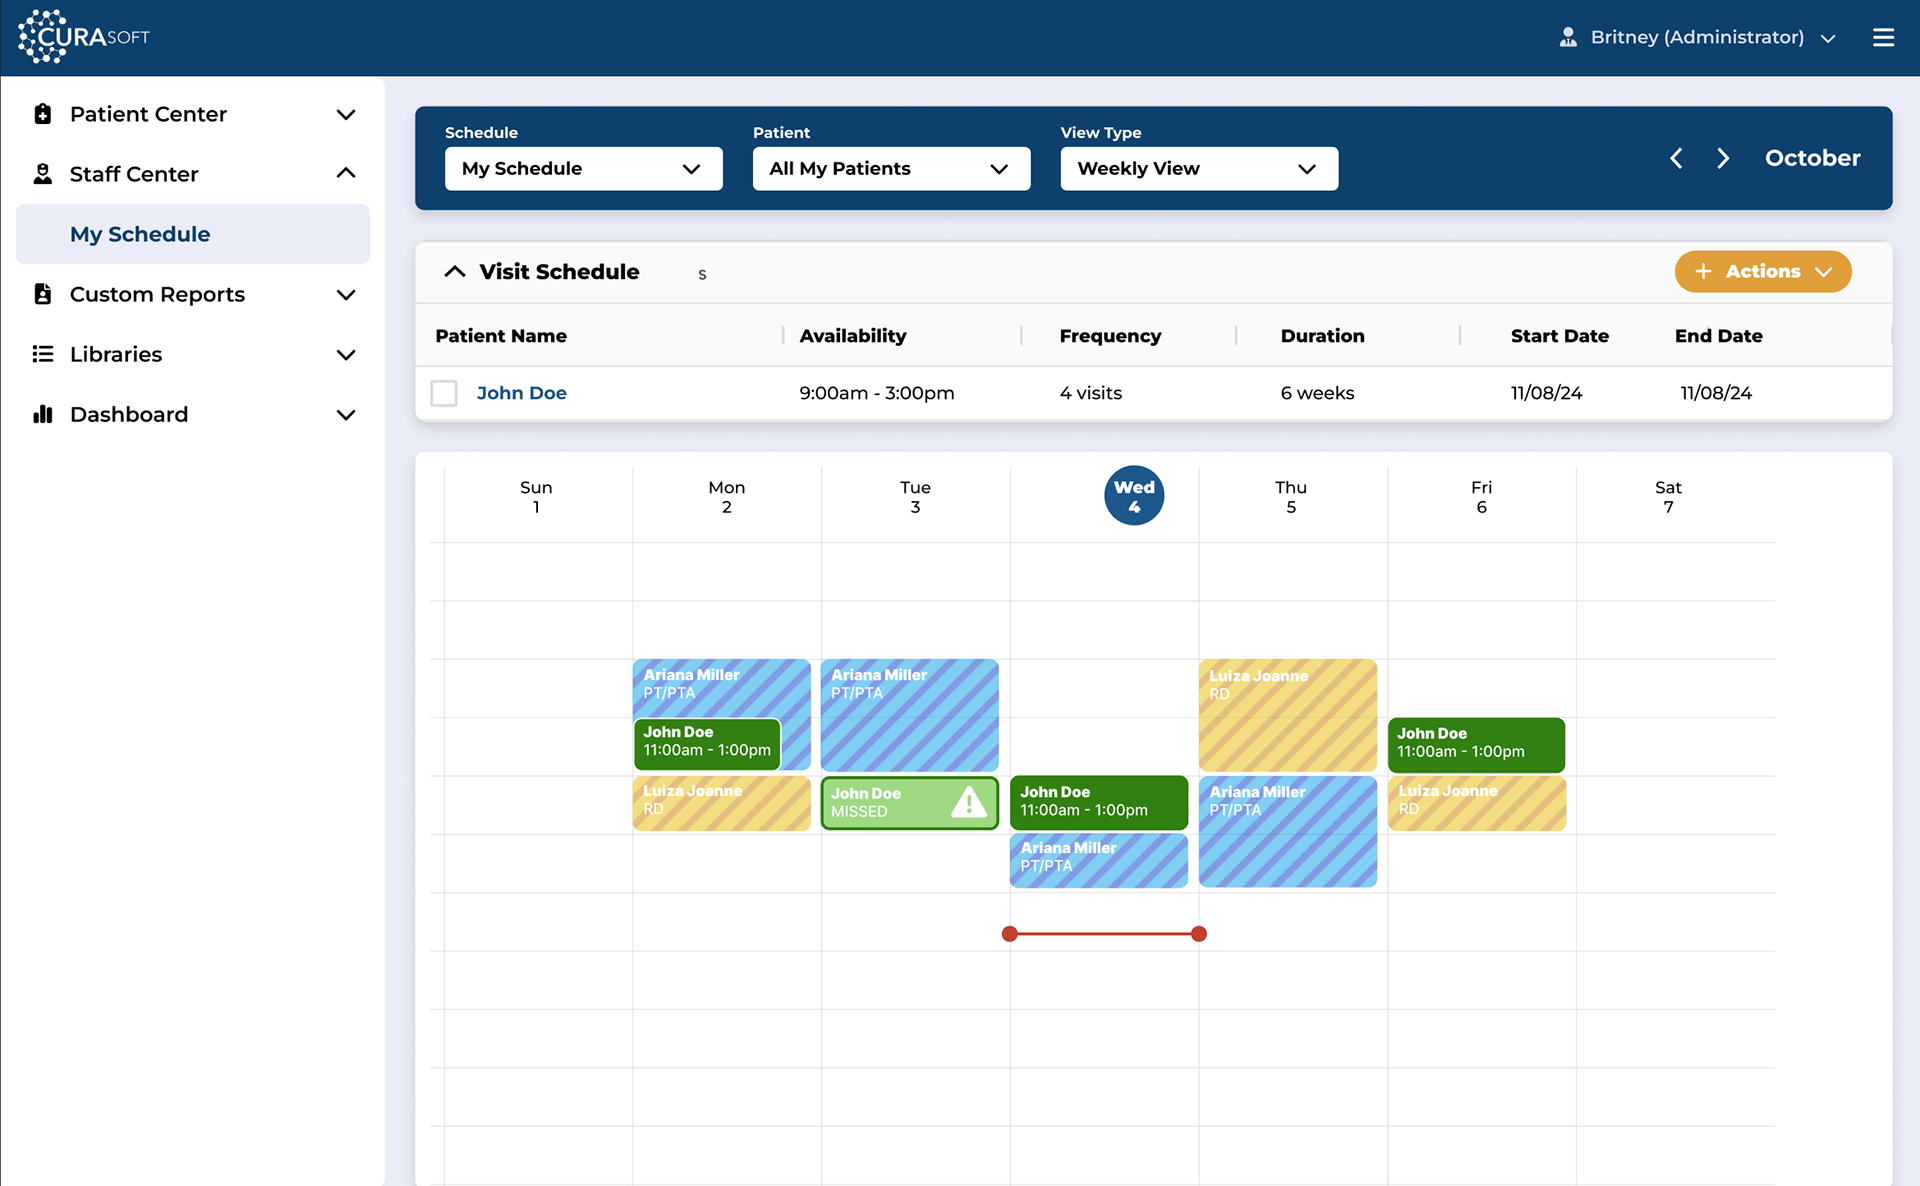
Task: Click the Custom Reports document icon
Action: click(x=42, y=294)
